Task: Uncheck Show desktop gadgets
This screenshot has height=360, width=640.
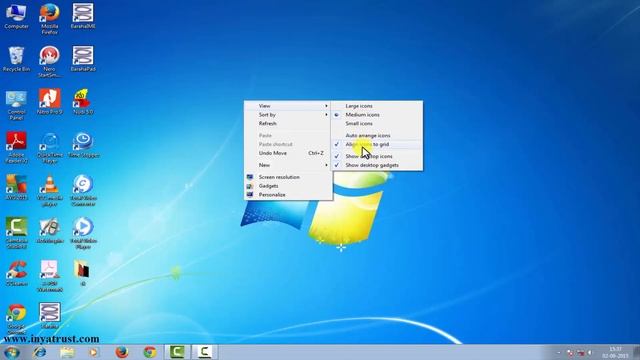Action: 377,165
